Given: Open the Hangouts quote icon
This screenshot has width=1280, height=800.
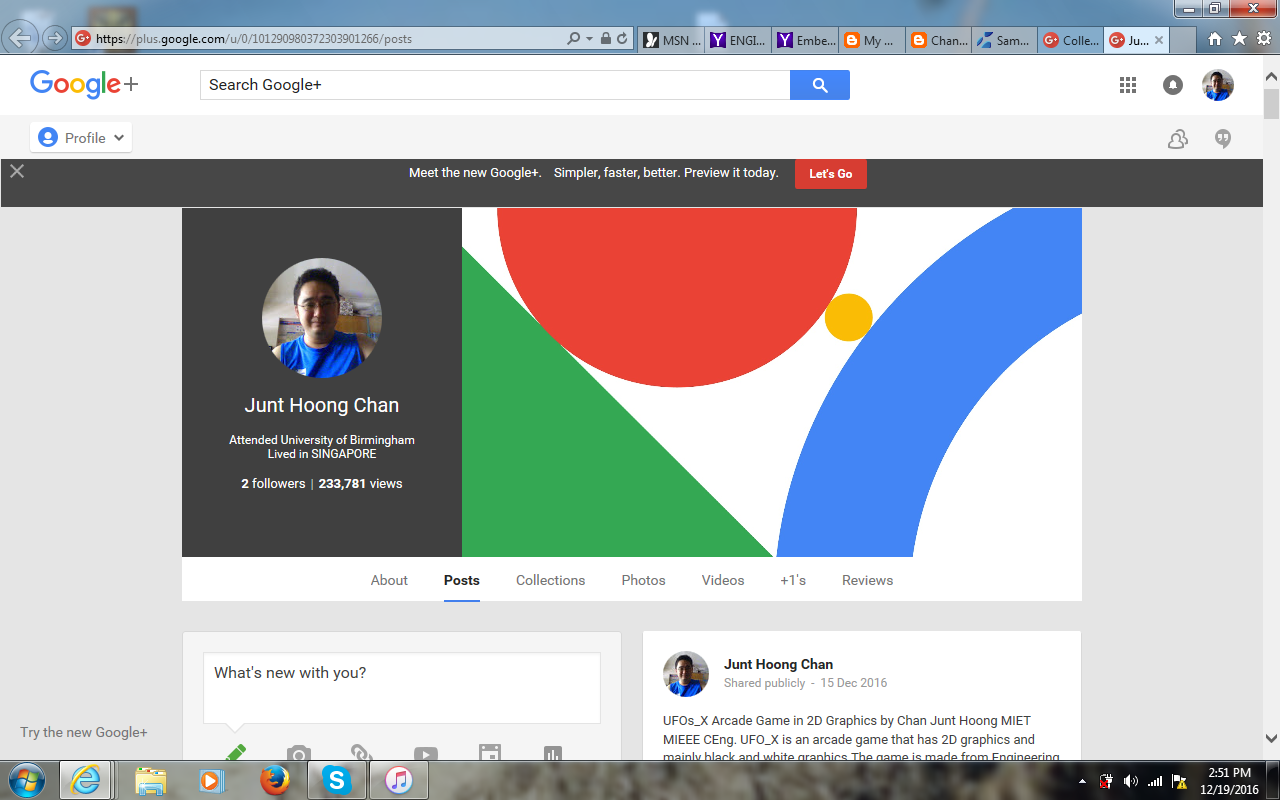Looking at the screenshot, I should pyautogui.click(x=1223, y=139).
